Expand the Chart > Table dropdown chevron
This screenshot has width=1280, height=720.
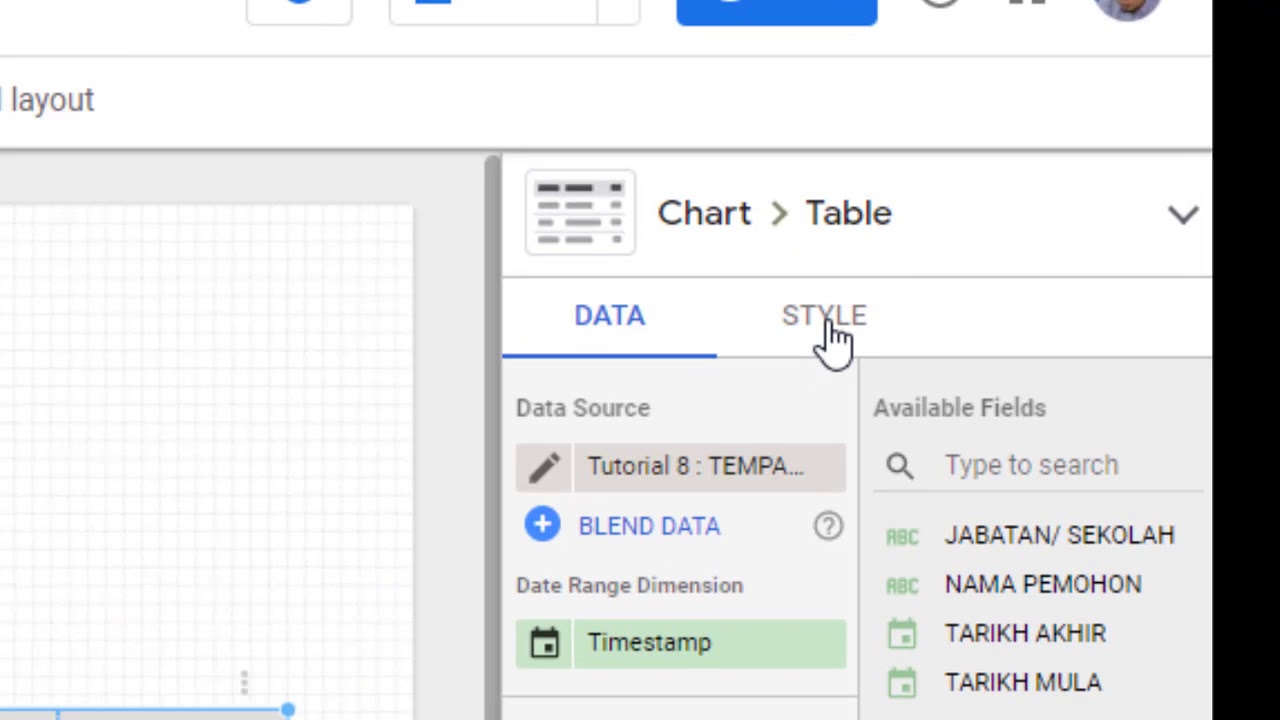(1183, 214)
